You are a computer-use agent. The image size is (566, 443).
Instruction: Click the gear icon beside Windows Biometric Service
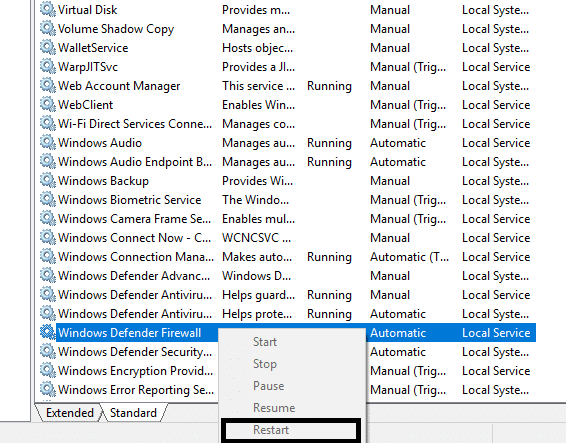coord(47,200)
